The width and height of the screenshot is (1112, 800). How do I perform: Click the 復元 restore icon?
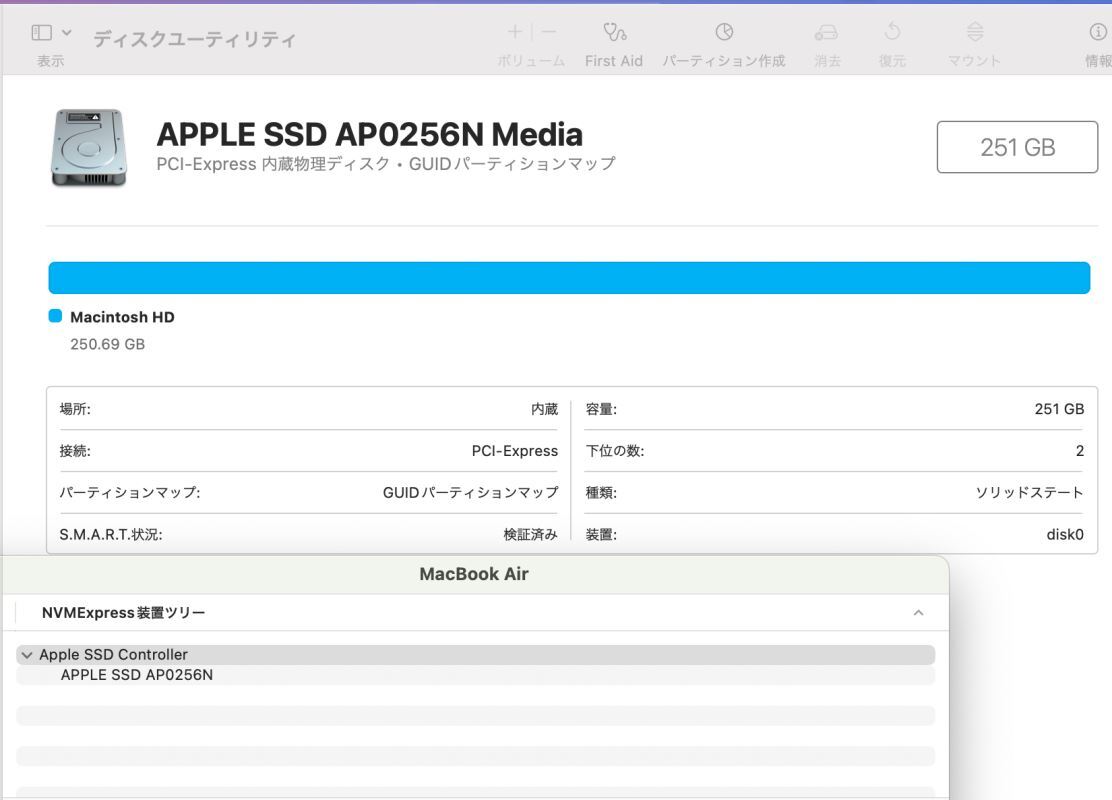pos(892,32)
